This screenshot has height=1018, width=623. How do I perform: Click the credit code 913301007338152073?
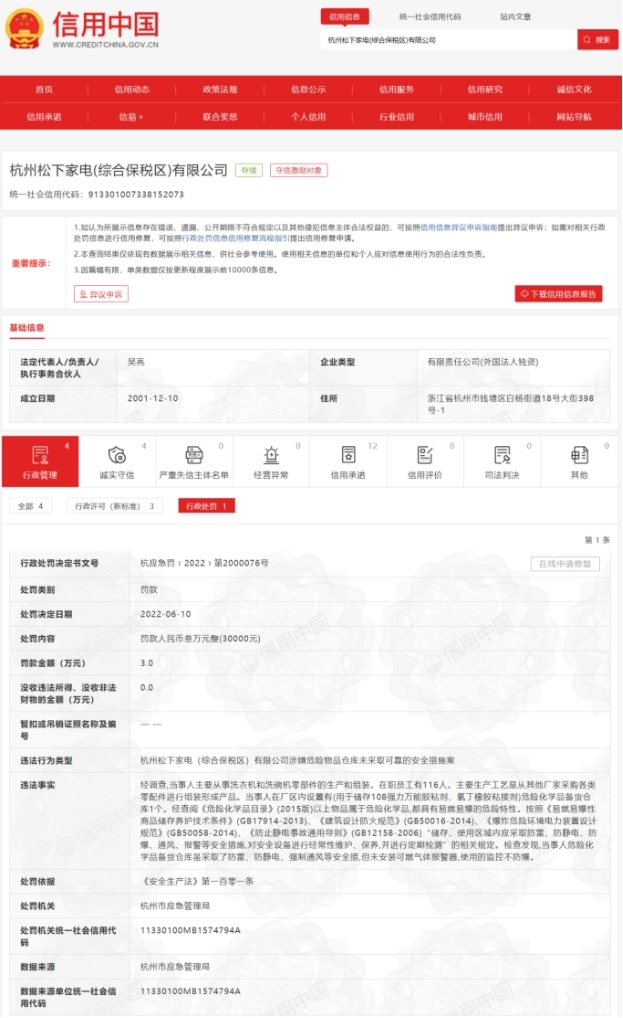click(136, 194)
